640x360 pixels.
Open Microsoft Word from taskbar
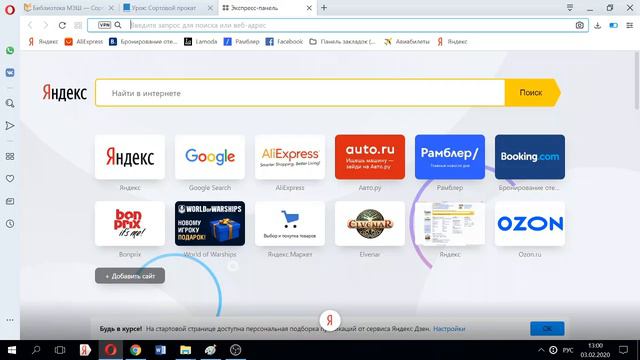point(160,350)
